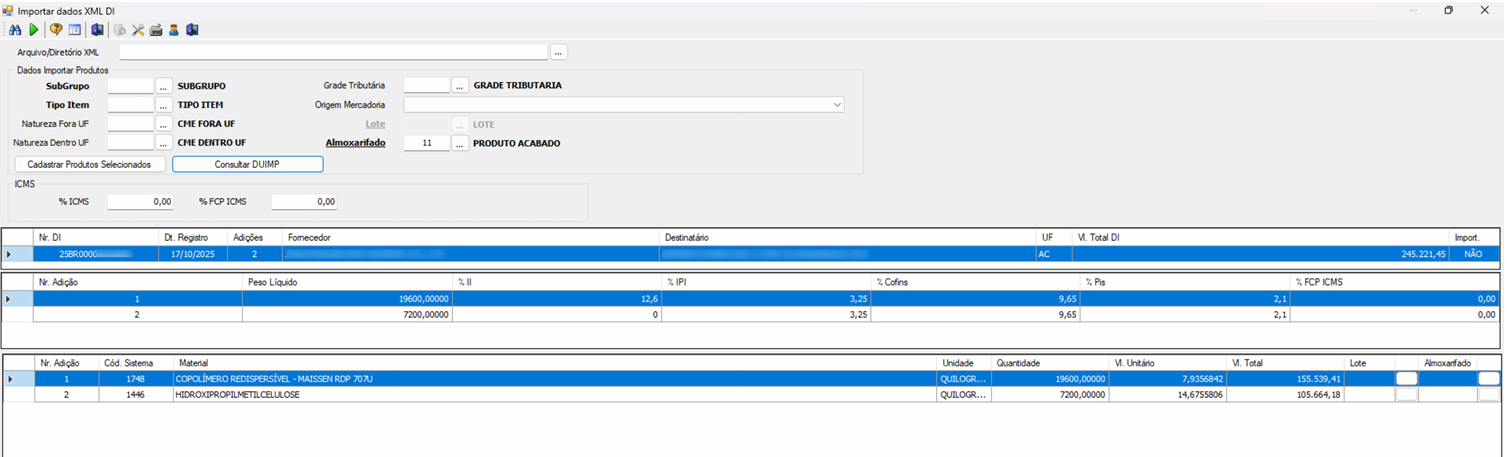1507x457 pixels.
Task: Click the Consultar DUIMP button
Action: coord(247,164)
